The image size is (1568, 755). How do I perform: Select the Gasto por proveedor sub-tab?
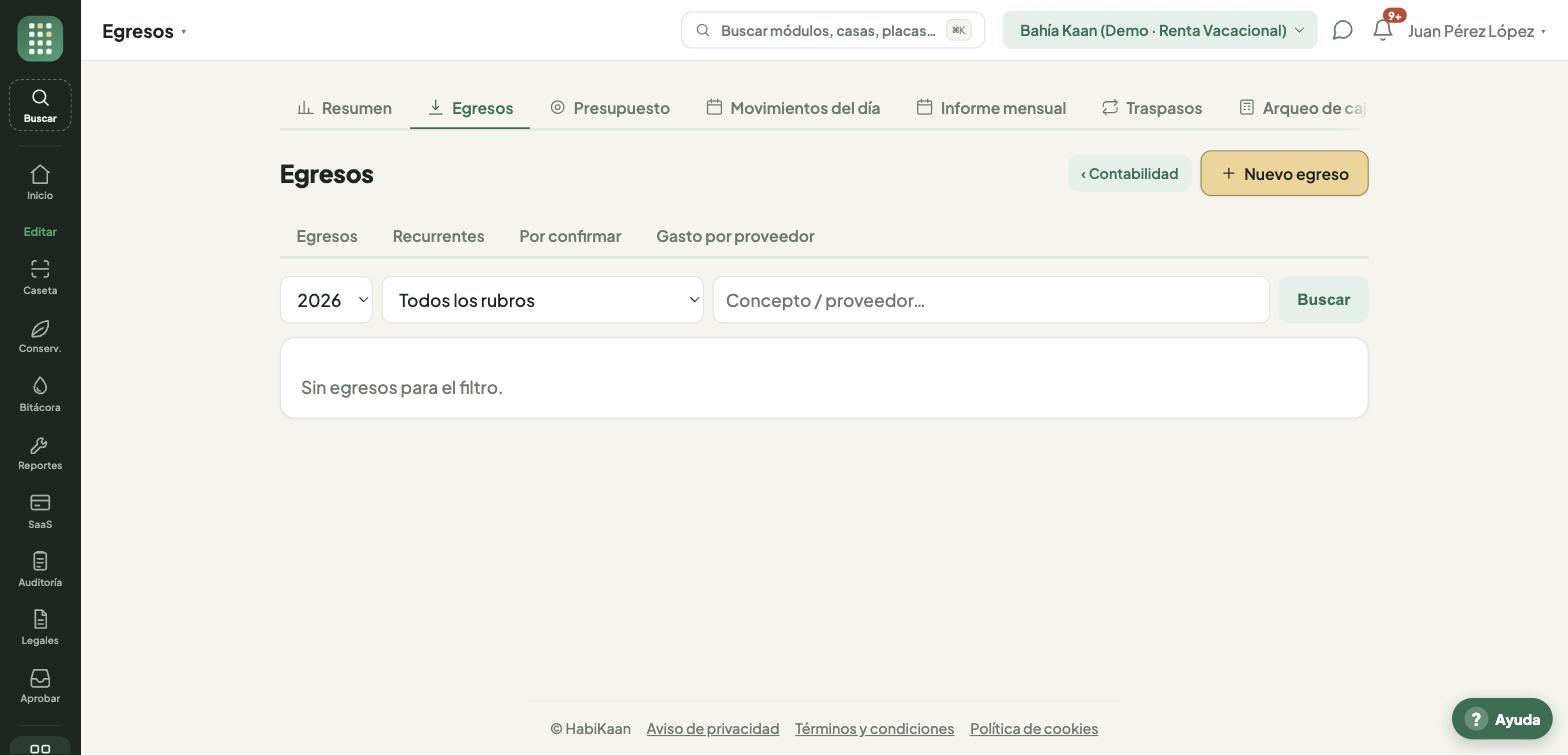[735, 236]
